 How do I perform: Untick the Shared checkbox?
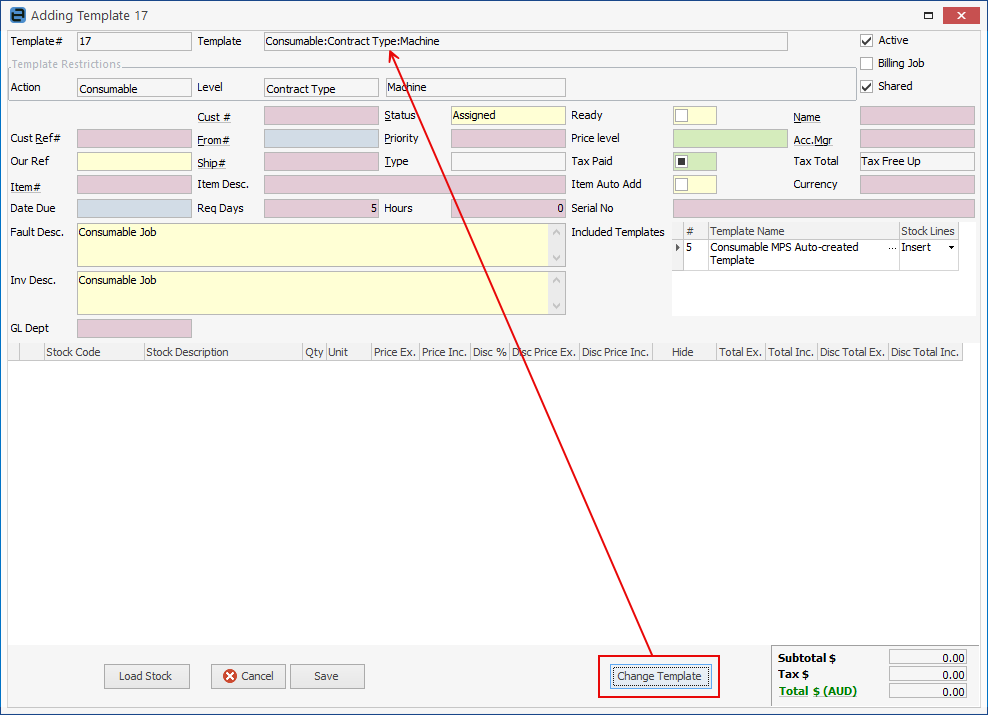click(x=867, y=86)
